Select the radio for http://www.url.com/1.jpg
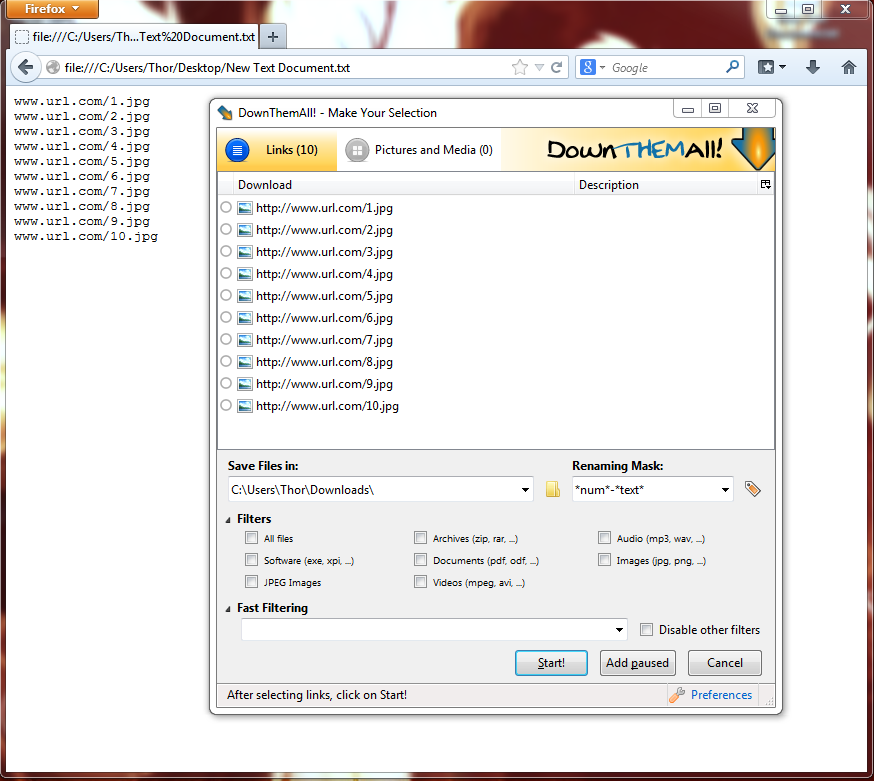Viewport: 874px width, 781px height. coord(226,207)
